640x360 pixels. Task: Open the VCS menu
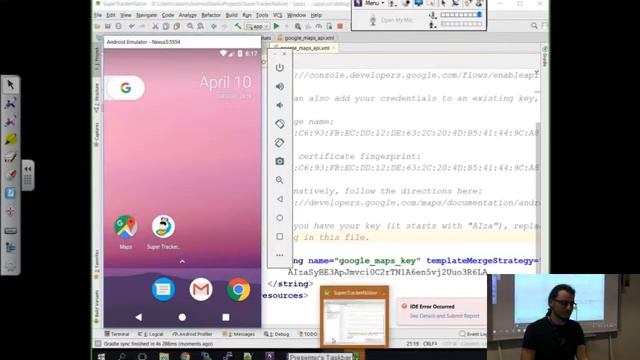pos(278,15)
